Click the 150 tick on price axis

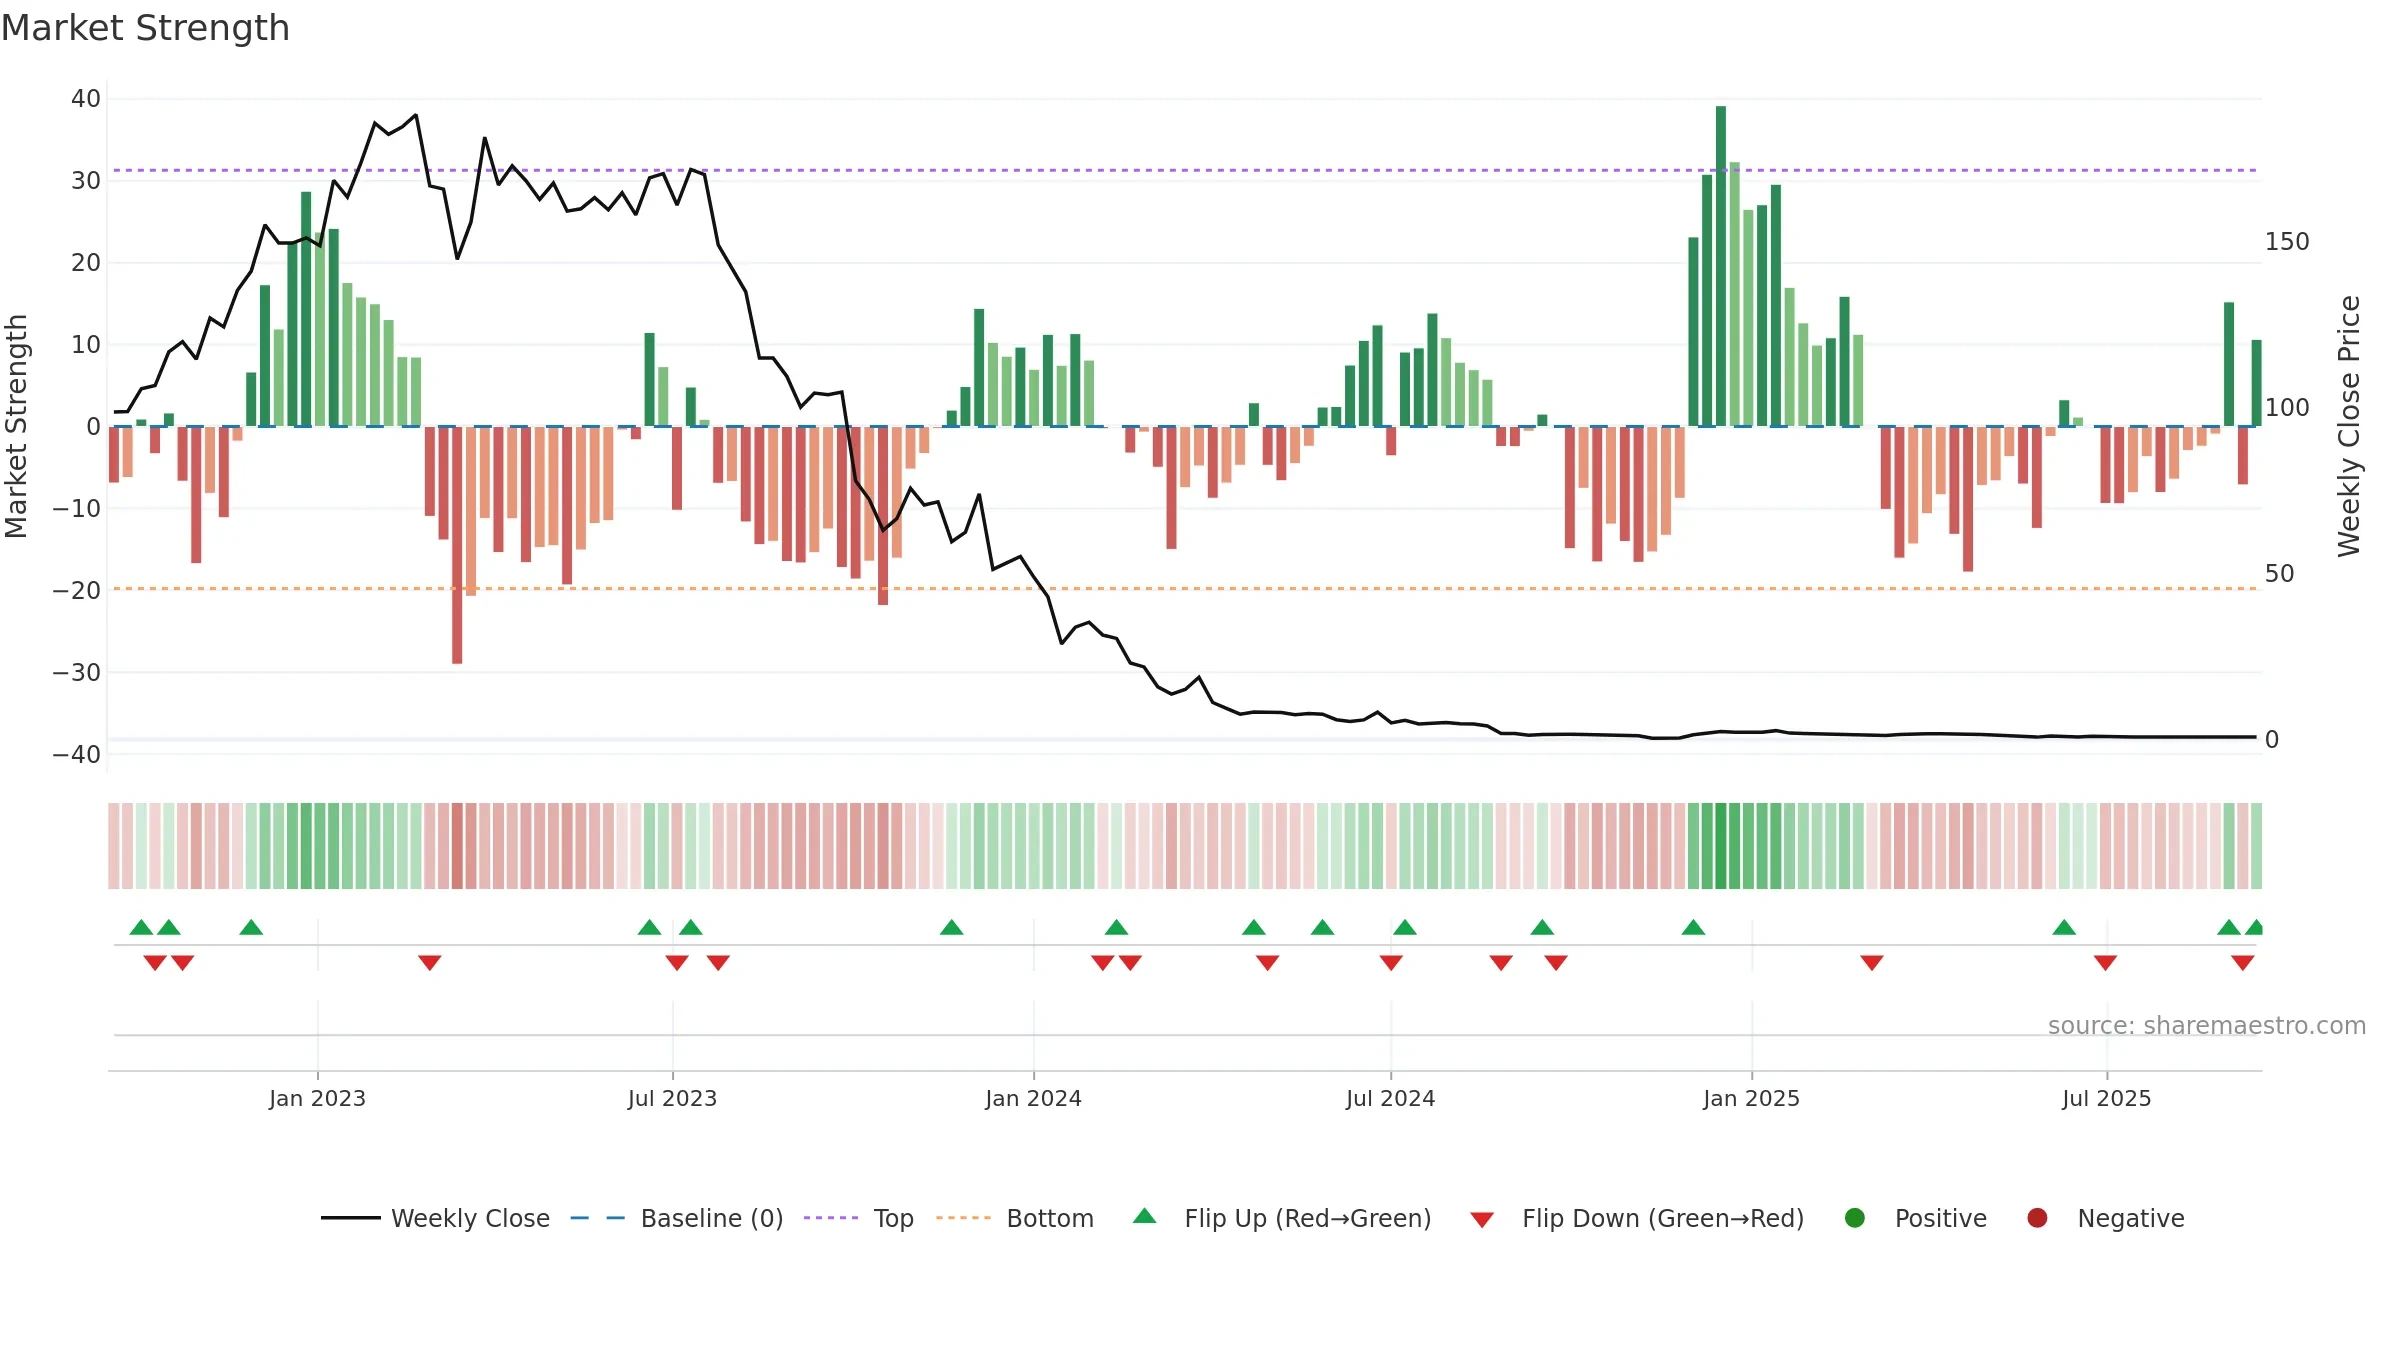[x=2287, y=242]
